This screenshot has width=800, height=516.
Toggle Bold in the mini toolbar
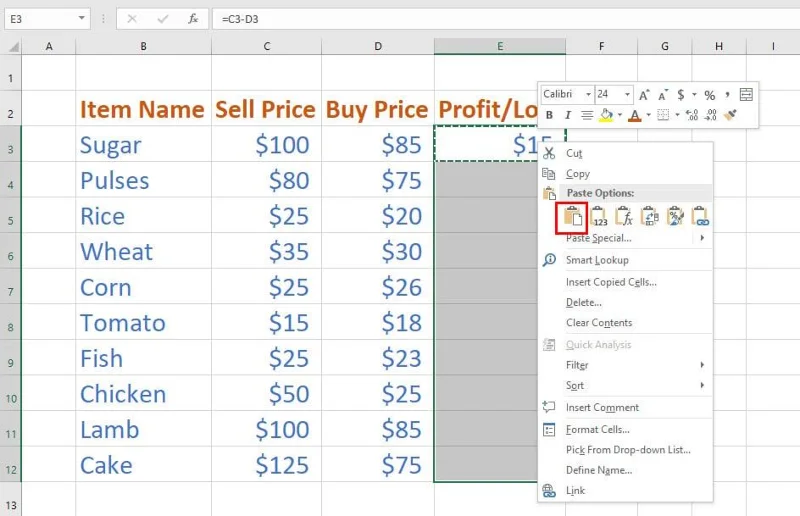coord(549,115)
